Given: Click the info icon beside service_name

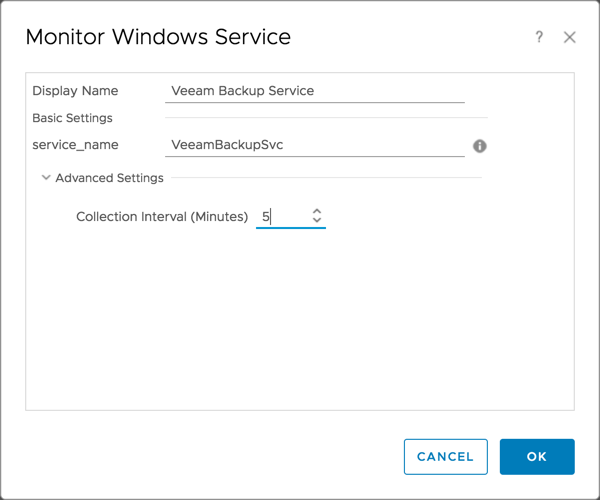Looking at the screenshot, I should [x=479, y=146].
